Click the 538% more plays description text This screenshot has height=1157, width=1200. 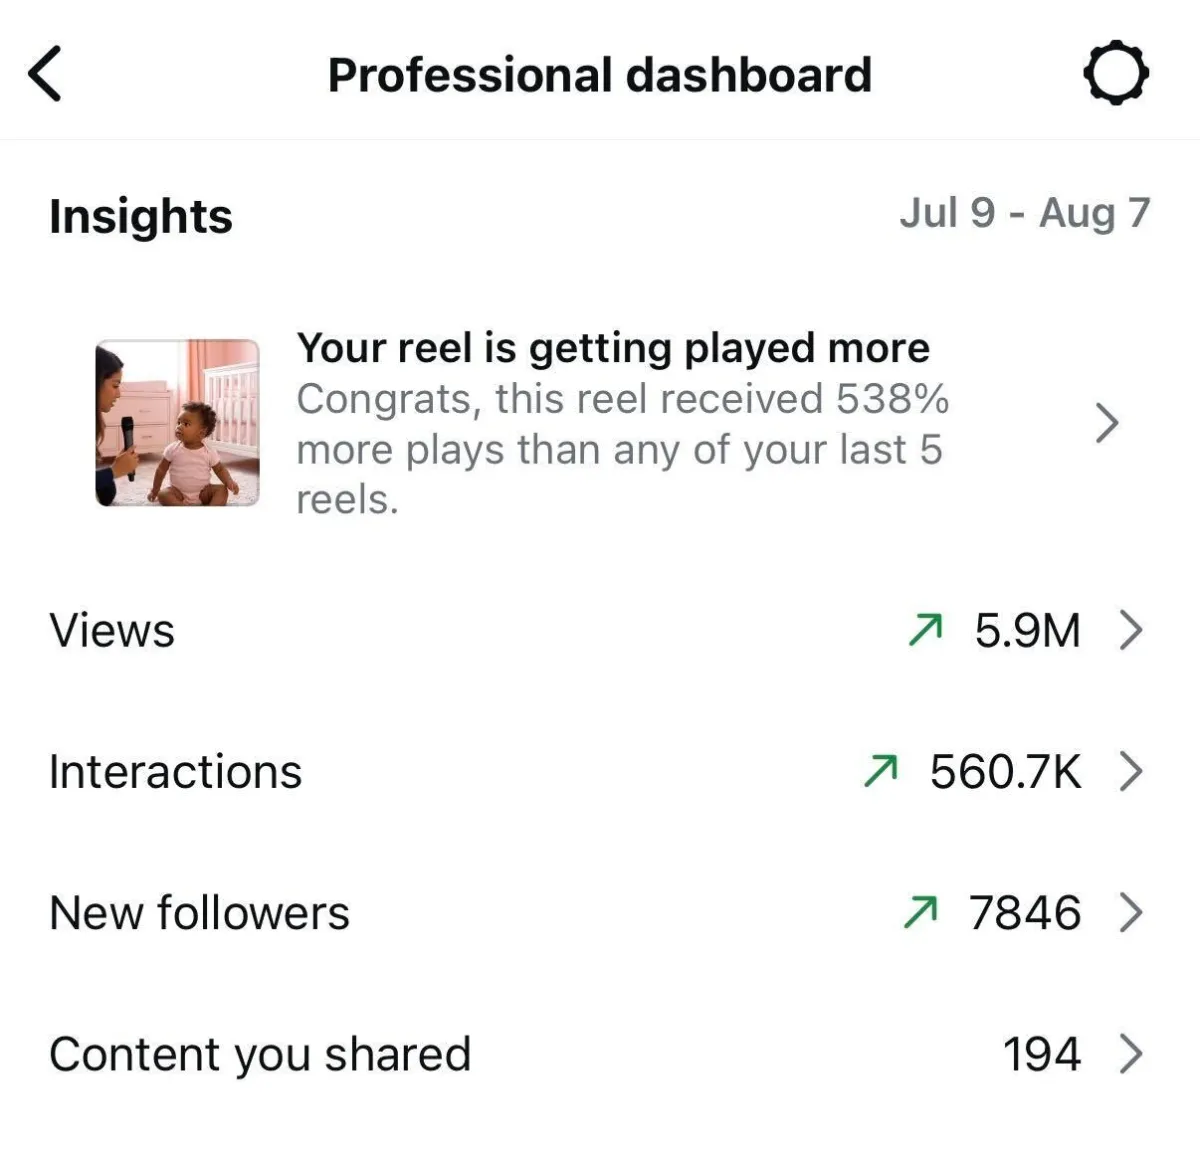pos(622,449)
